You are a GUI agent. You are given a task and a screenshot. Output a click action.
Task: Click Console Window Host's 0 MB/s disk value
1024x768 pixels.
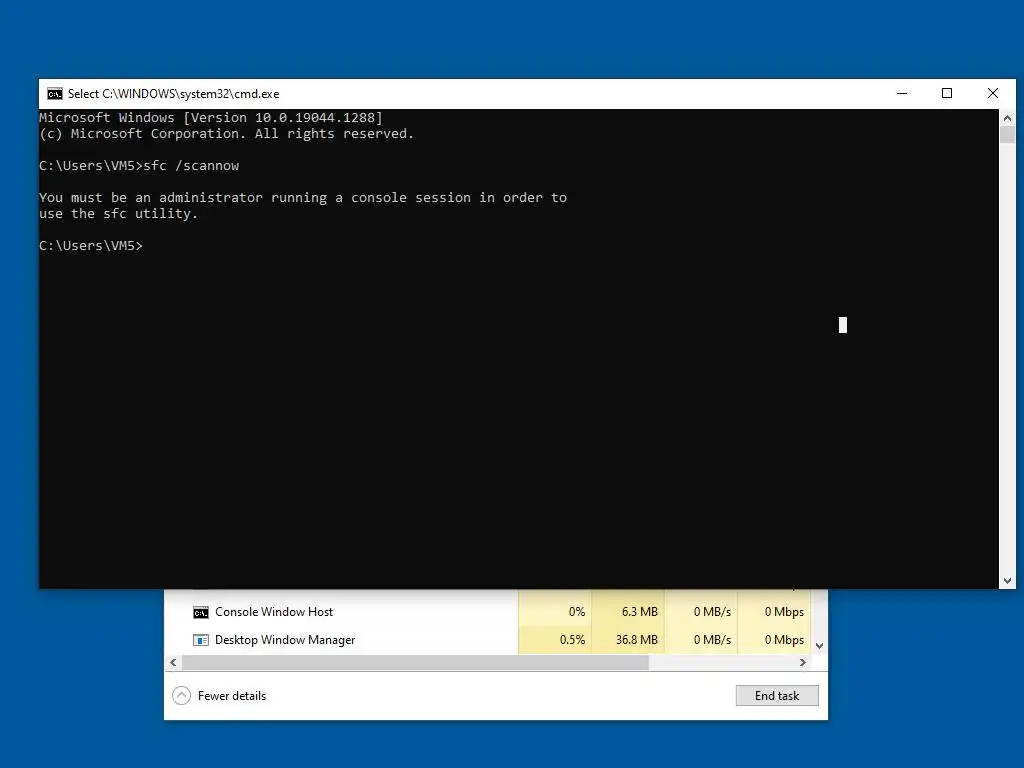[x=712, y=612]
